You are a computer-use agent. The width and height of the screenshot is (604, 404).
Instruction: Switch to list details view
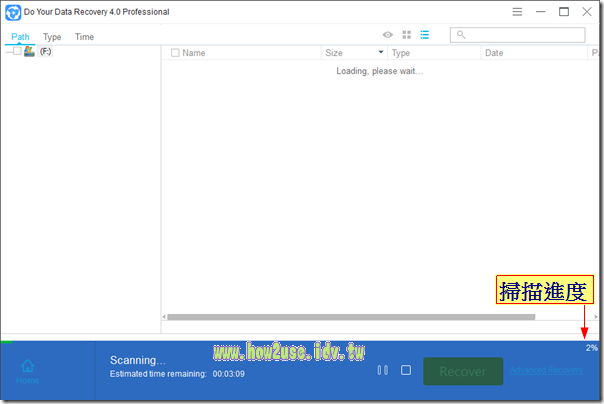424,35
